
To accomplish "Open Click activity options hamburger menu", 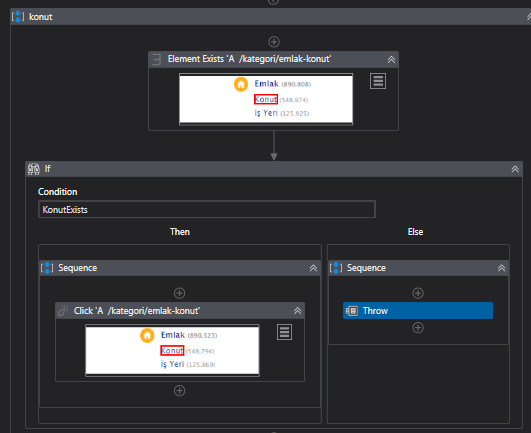I will (x=284, y=332).
